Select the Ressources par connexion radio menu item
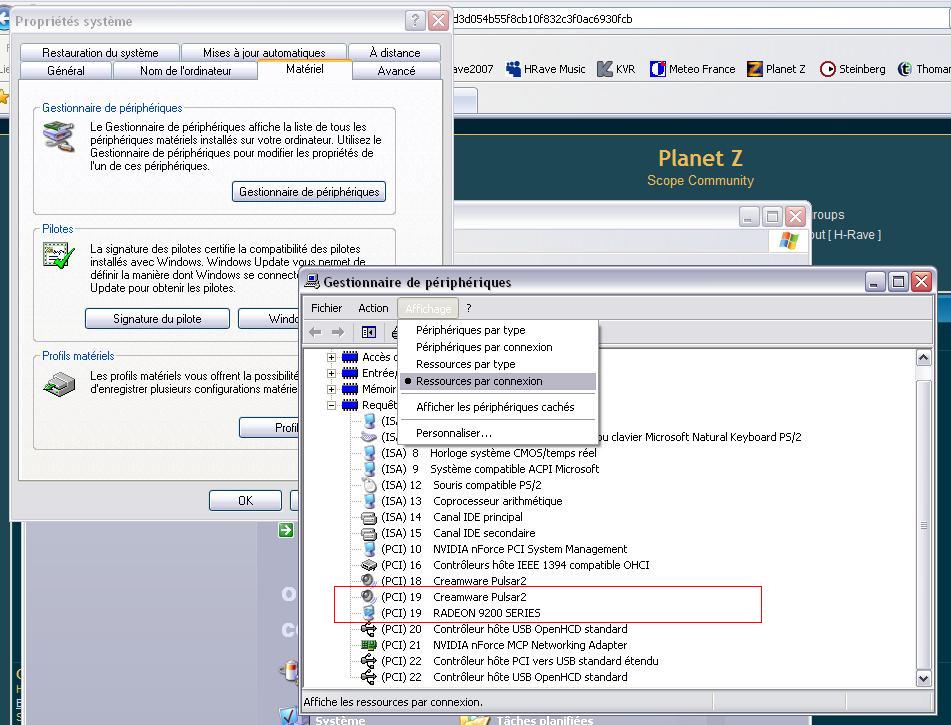The width and height of the screenshot is (951, 725). coord(498,381)
